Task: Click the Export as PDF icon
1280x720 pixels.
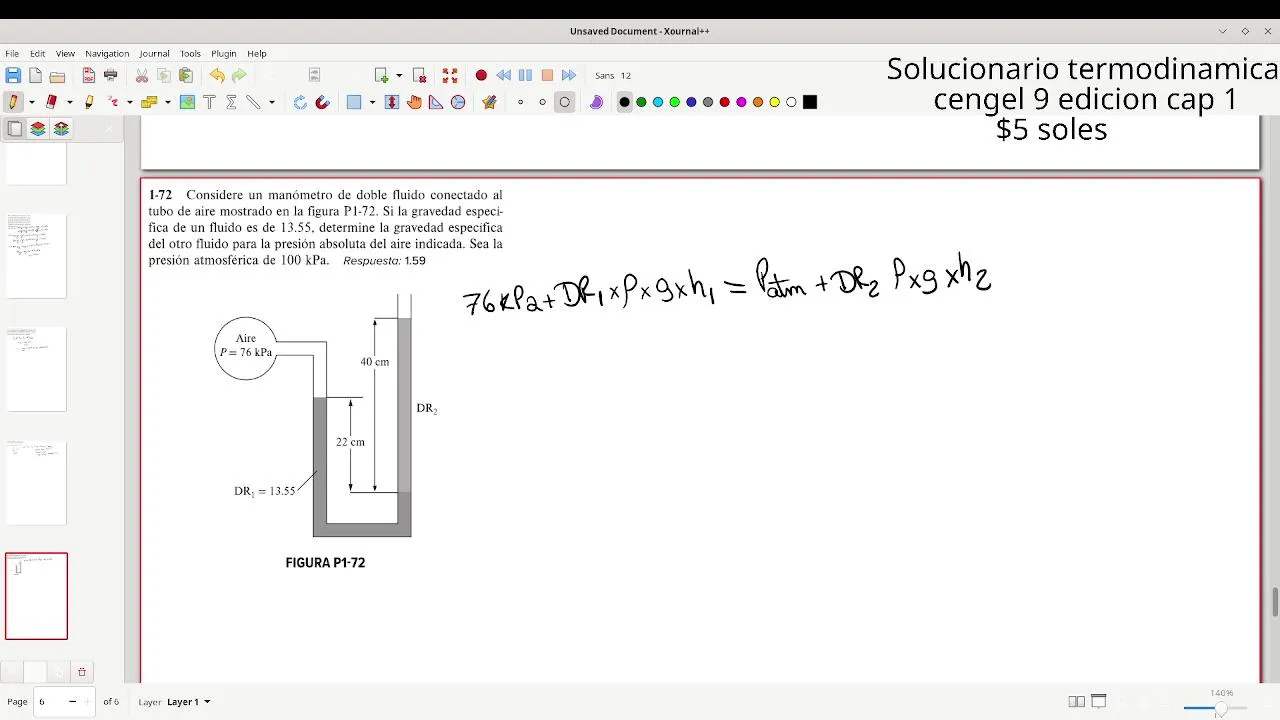Action: click(88, 75)
